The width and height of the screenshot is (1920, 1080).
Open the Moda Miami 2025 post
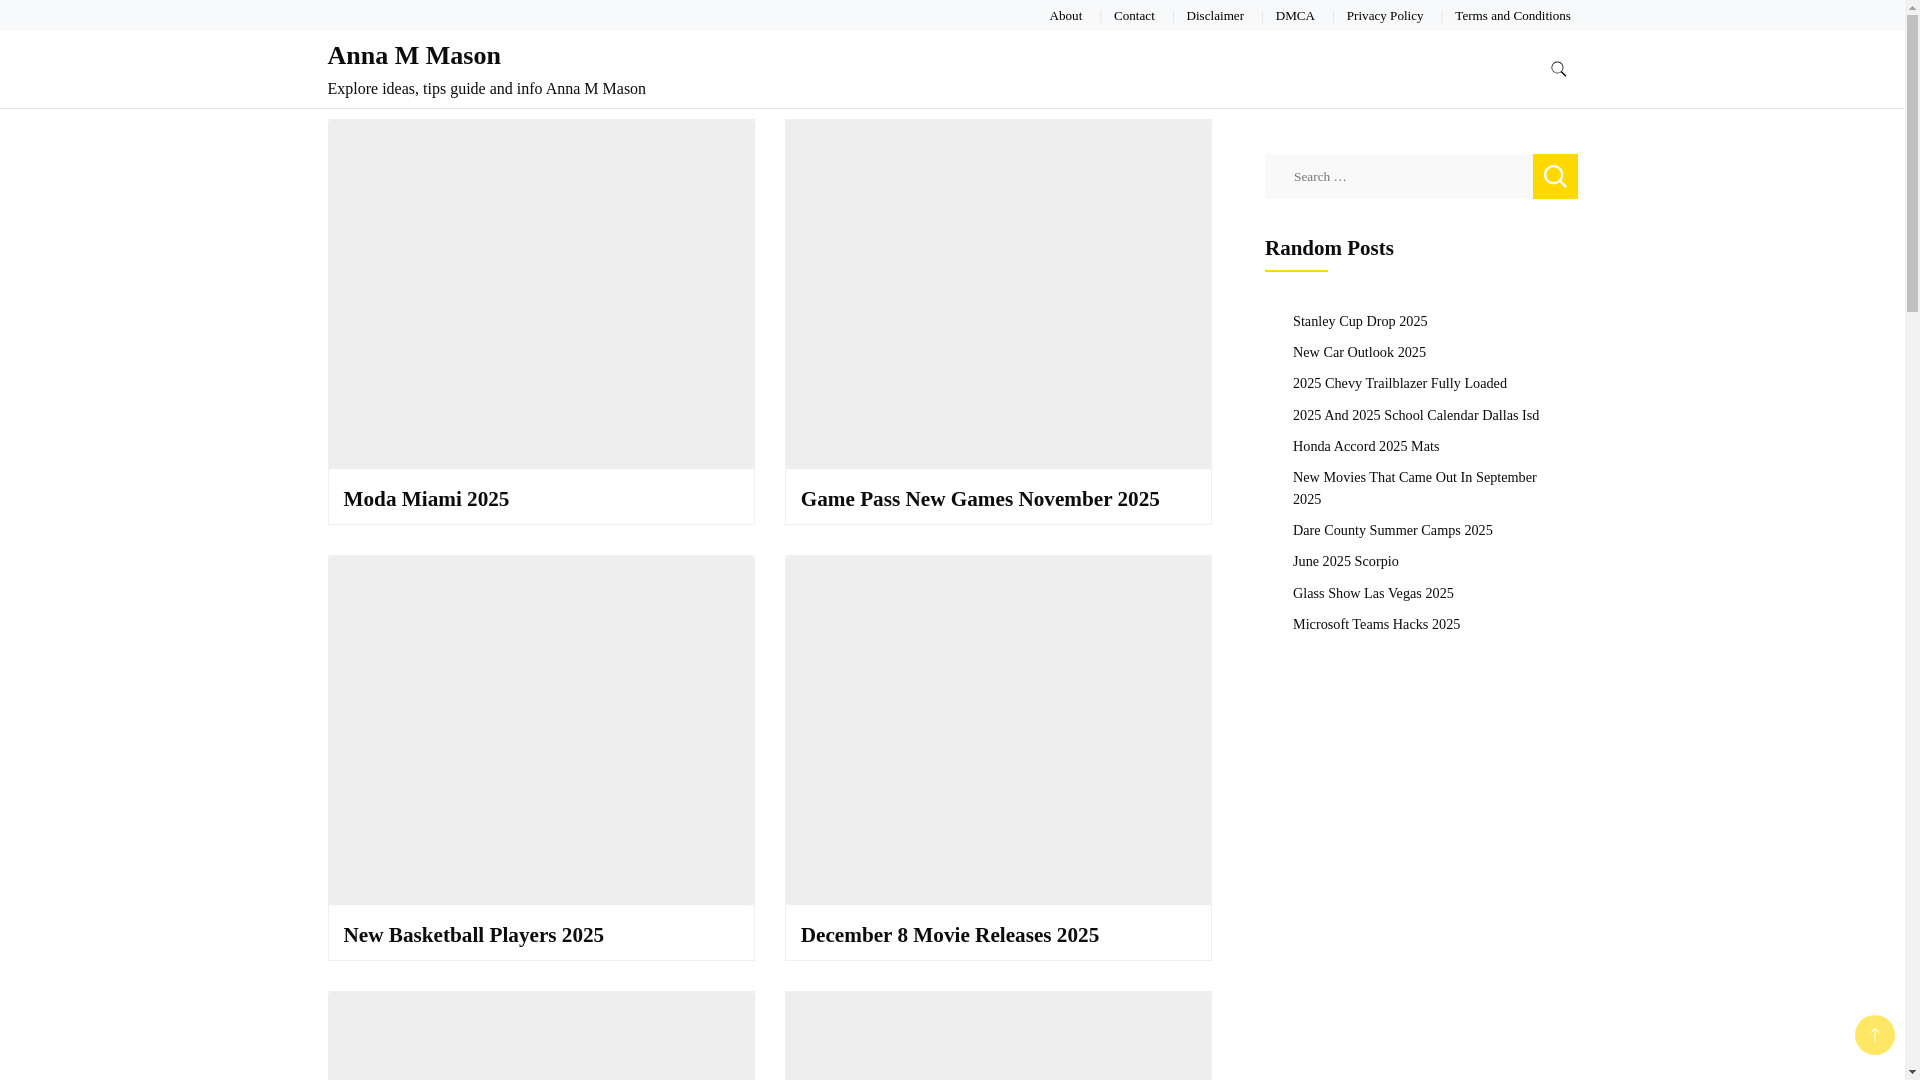(426, 499)
